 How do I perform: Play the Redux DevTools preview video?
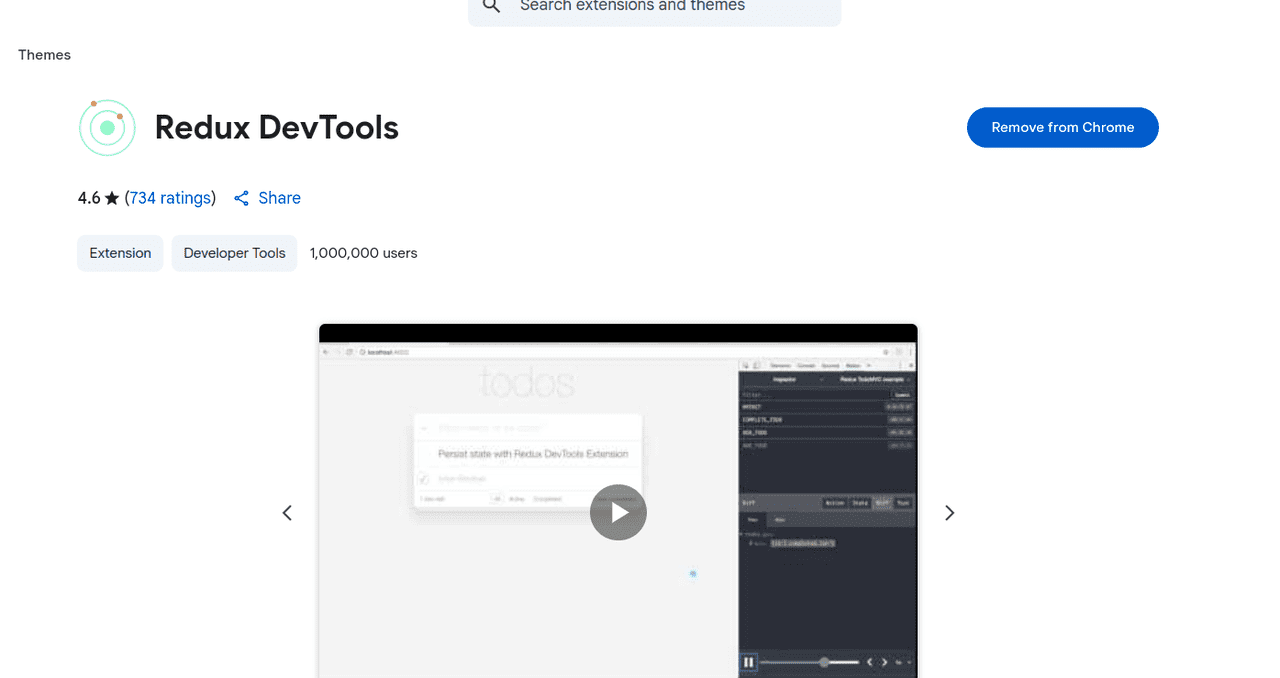pyautogui.click(x=618, y=513)
